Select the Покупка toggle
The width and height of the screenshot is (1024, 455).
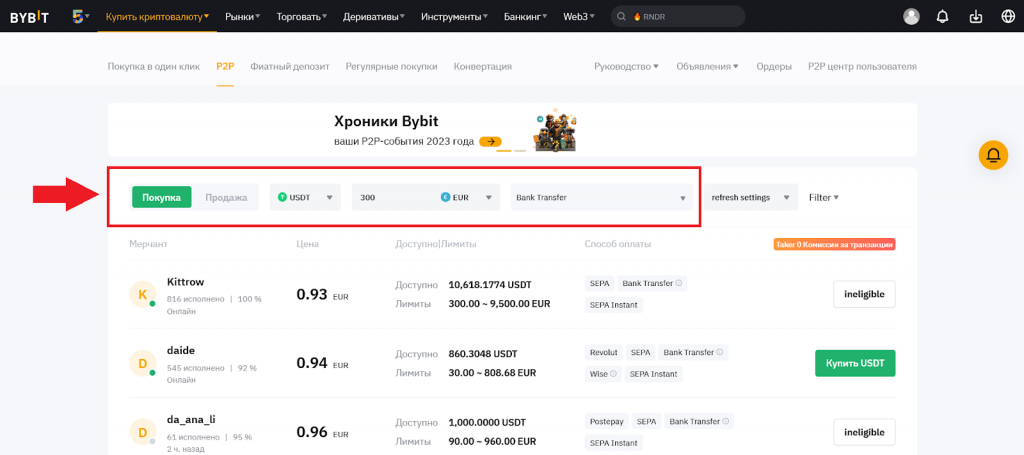pyautogui.click(x=161, y=197)
